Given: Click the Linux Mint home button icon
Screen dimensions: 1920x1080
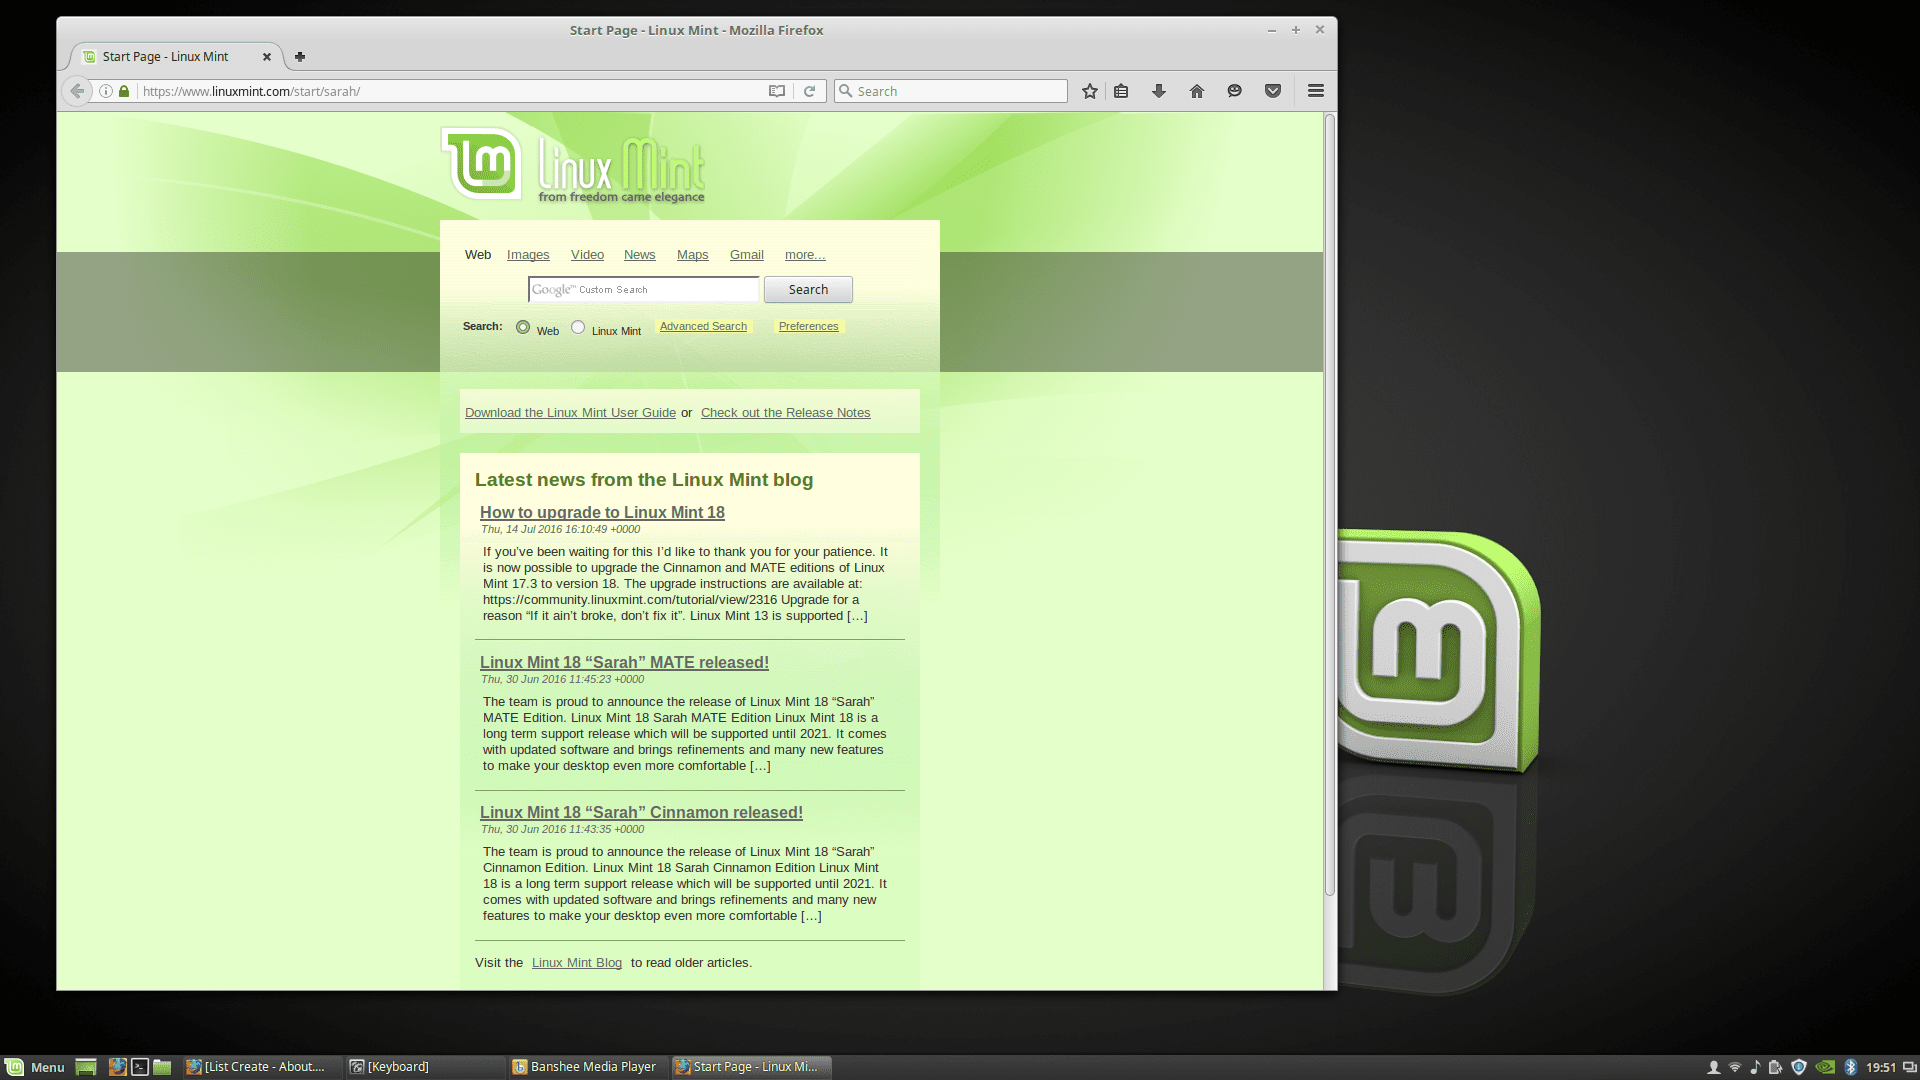Looking at the screenshot, I should 1196,91.
